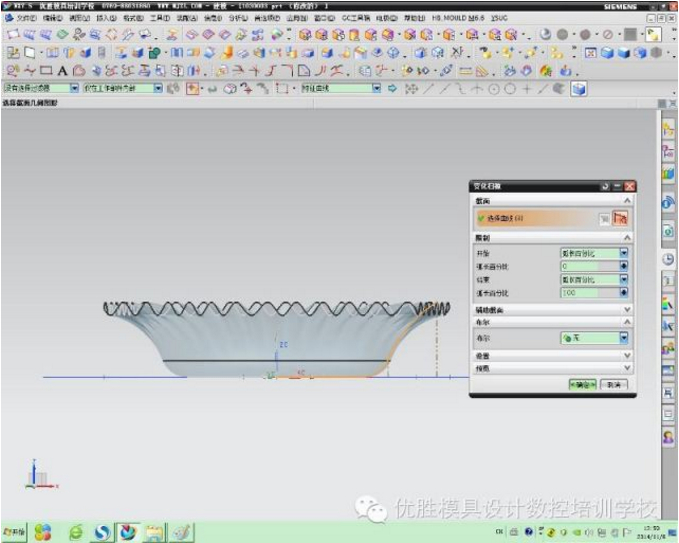Open the 插入(S) menu

[106, 18]
